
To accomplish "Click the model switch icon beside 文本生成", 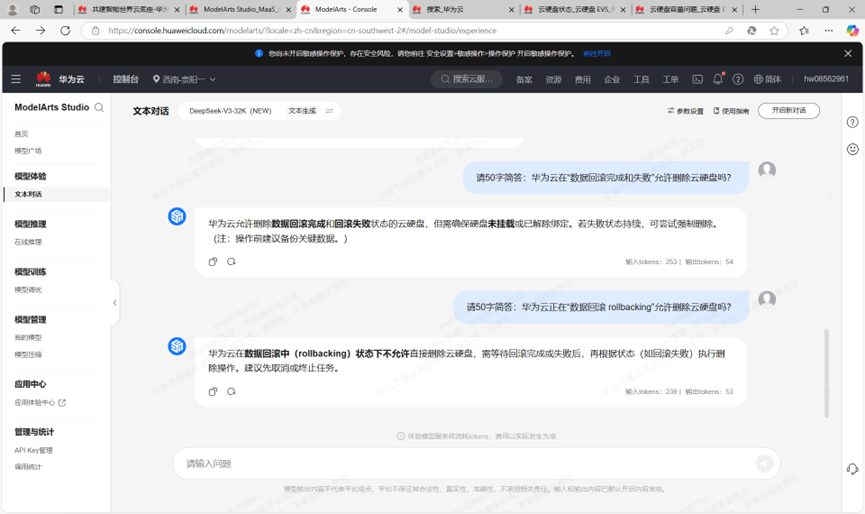I will 329,111.
